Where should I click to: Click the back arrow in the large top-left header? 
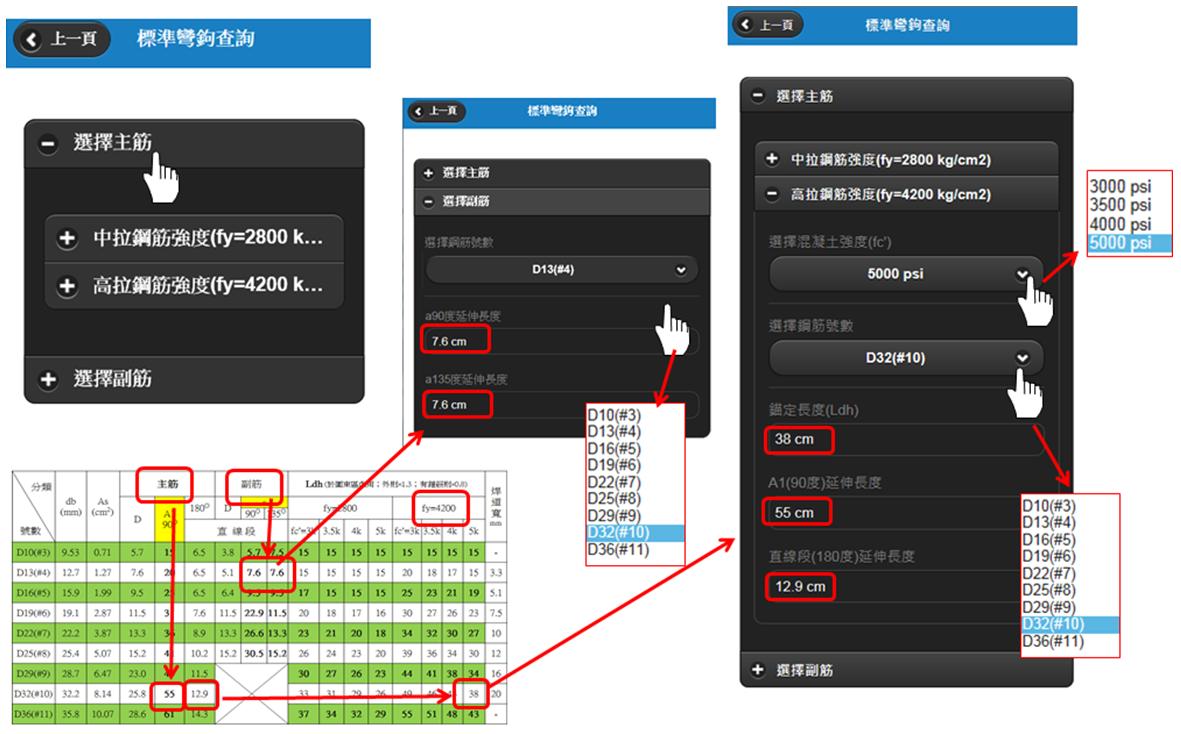tap(33, 41)
